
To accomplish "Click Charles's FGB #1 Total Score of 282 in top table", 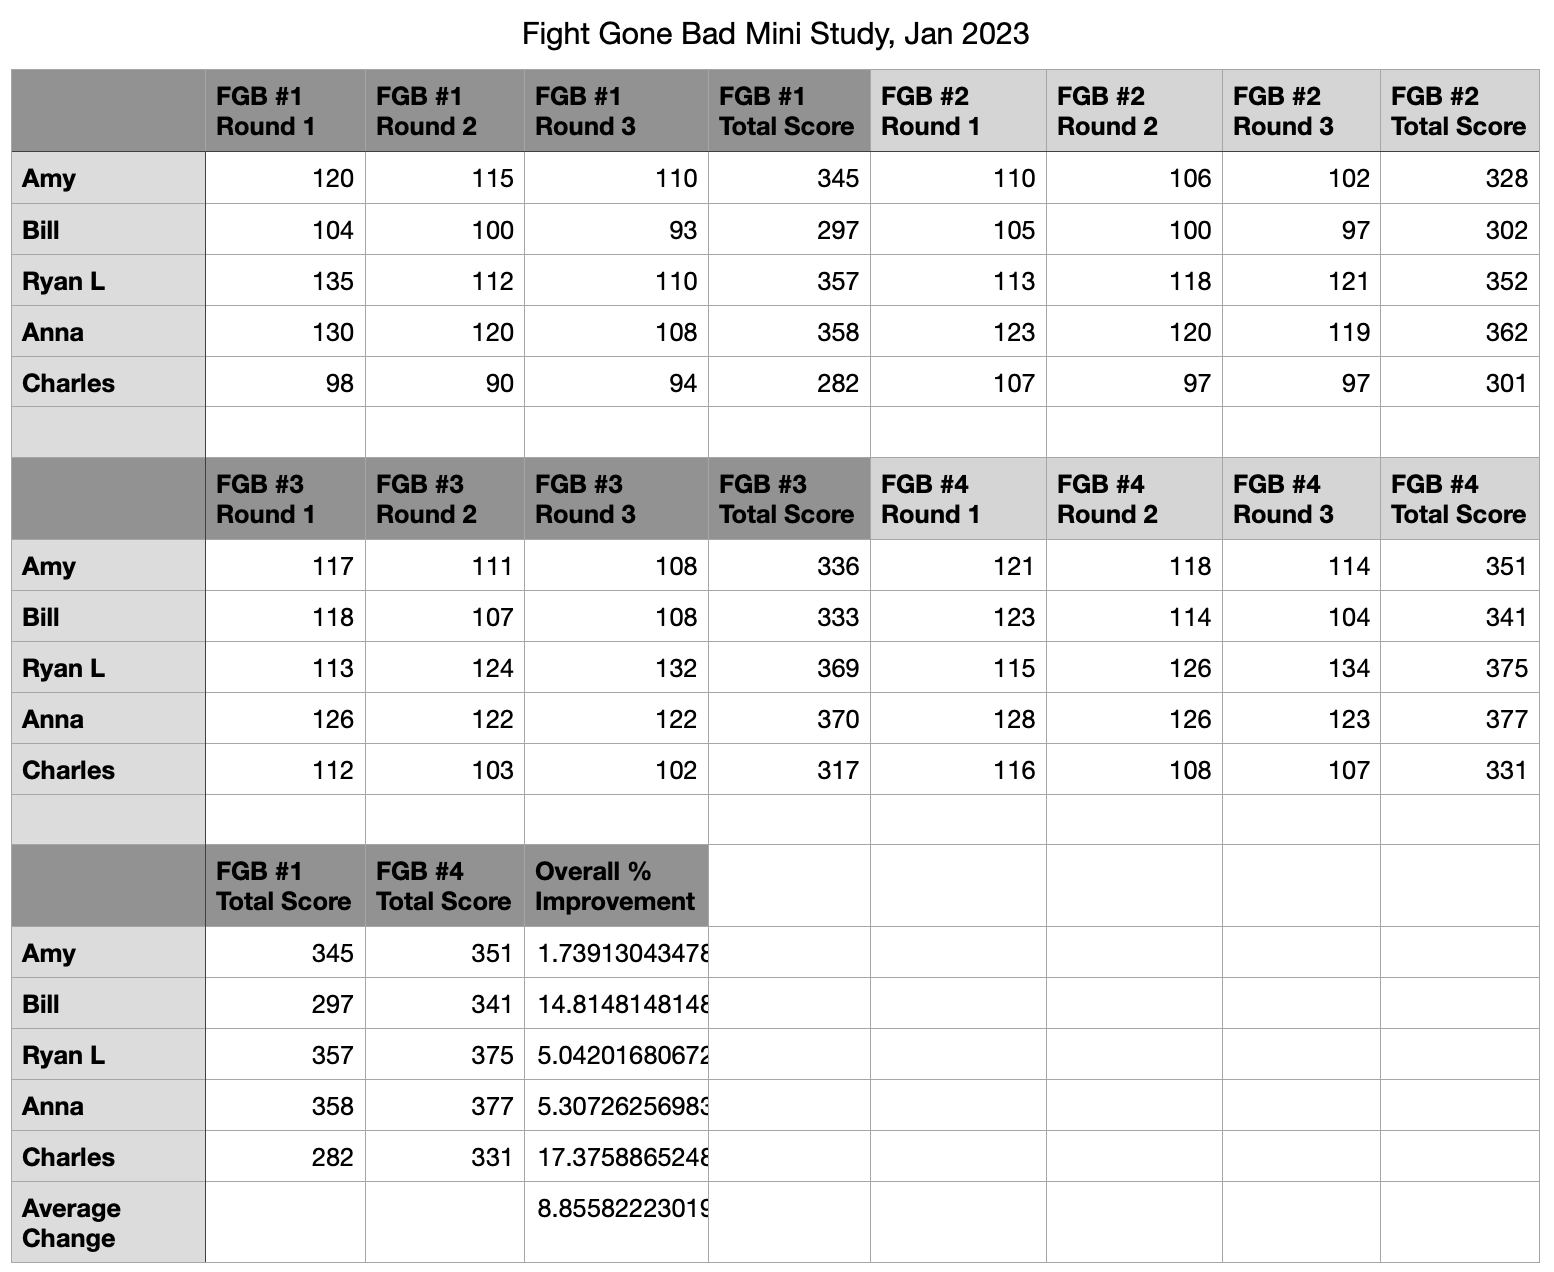I will (788, 383).
